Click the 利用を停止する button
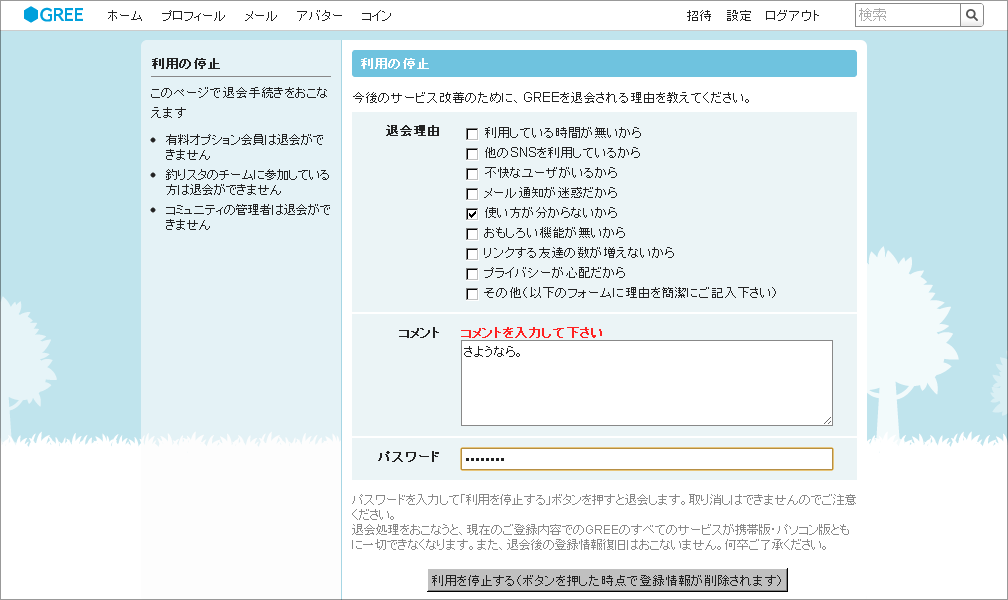Viewport: 1008px width, 600px height. click(608, 580)
